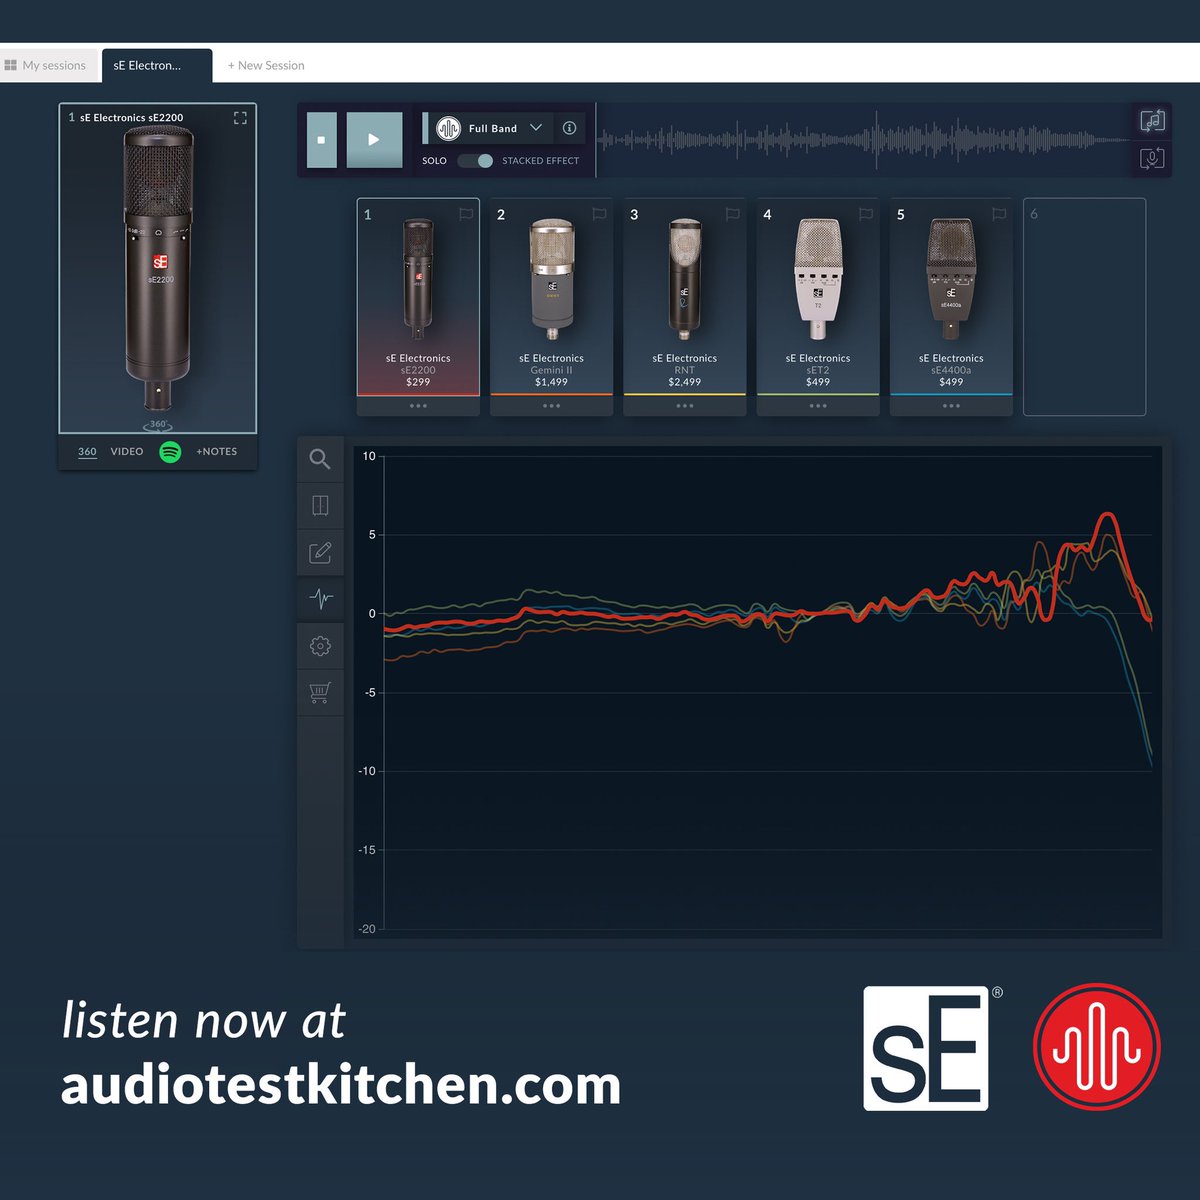Click a position on the audio waveform timeline
The image size is (1200, 1200).
point(863,140)
